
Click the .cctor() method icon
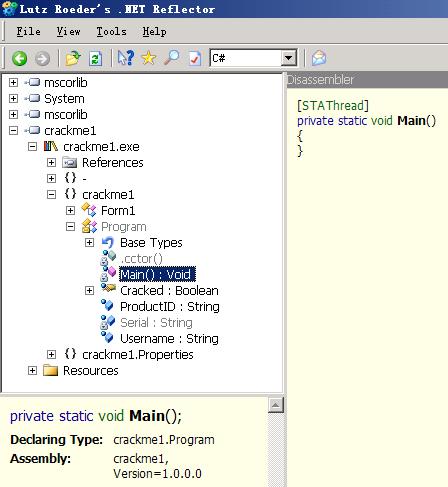coord(108,258)
